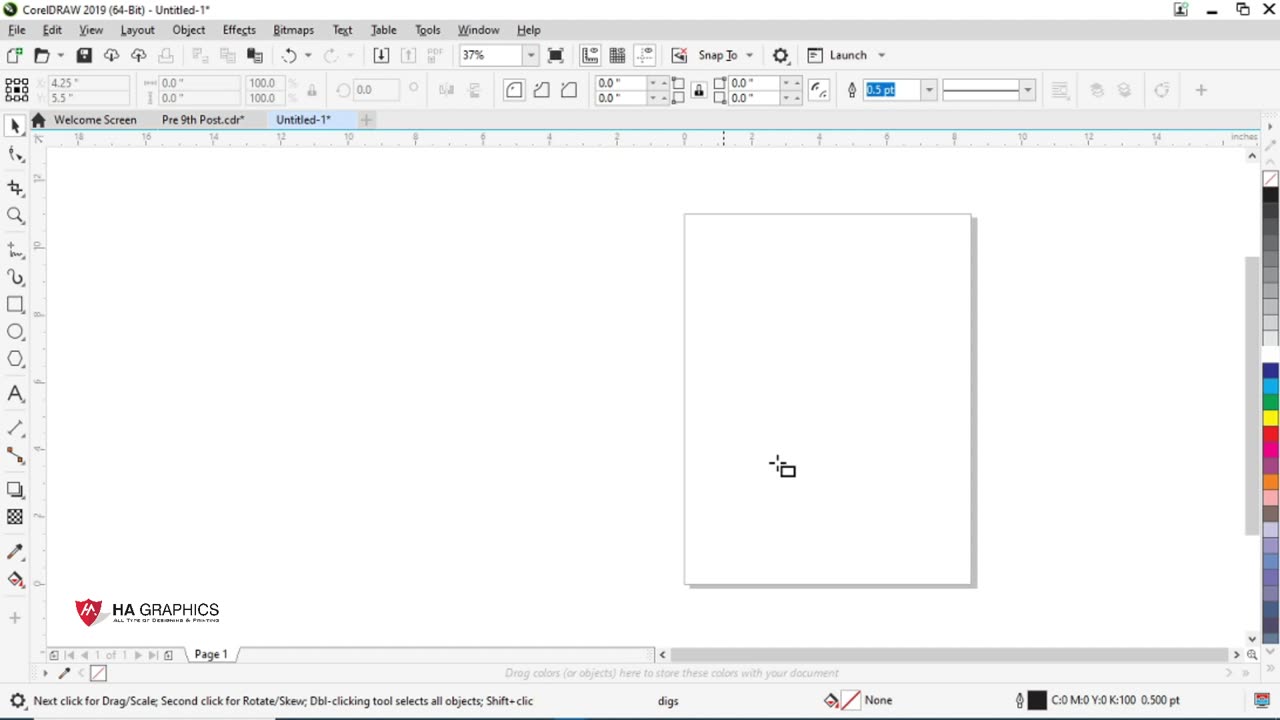The height and width of the screenshot is (720, 1280).
Task: Create a new document
Action: tap(14, 55)
